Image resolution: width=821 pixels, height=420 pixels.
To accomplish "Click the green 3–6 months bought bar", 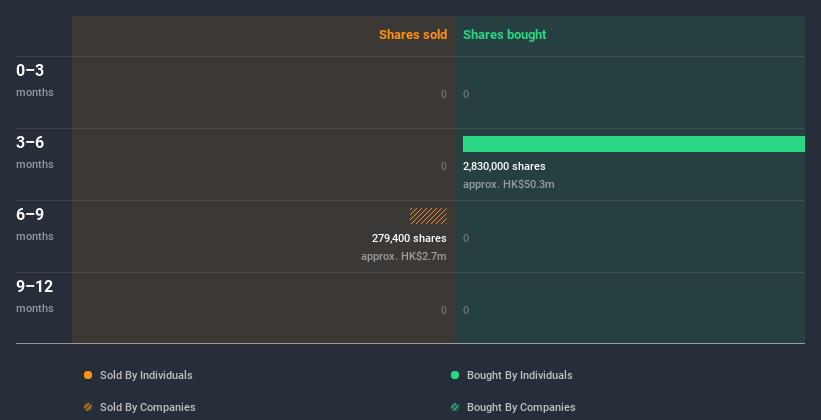I will (634, 144).
